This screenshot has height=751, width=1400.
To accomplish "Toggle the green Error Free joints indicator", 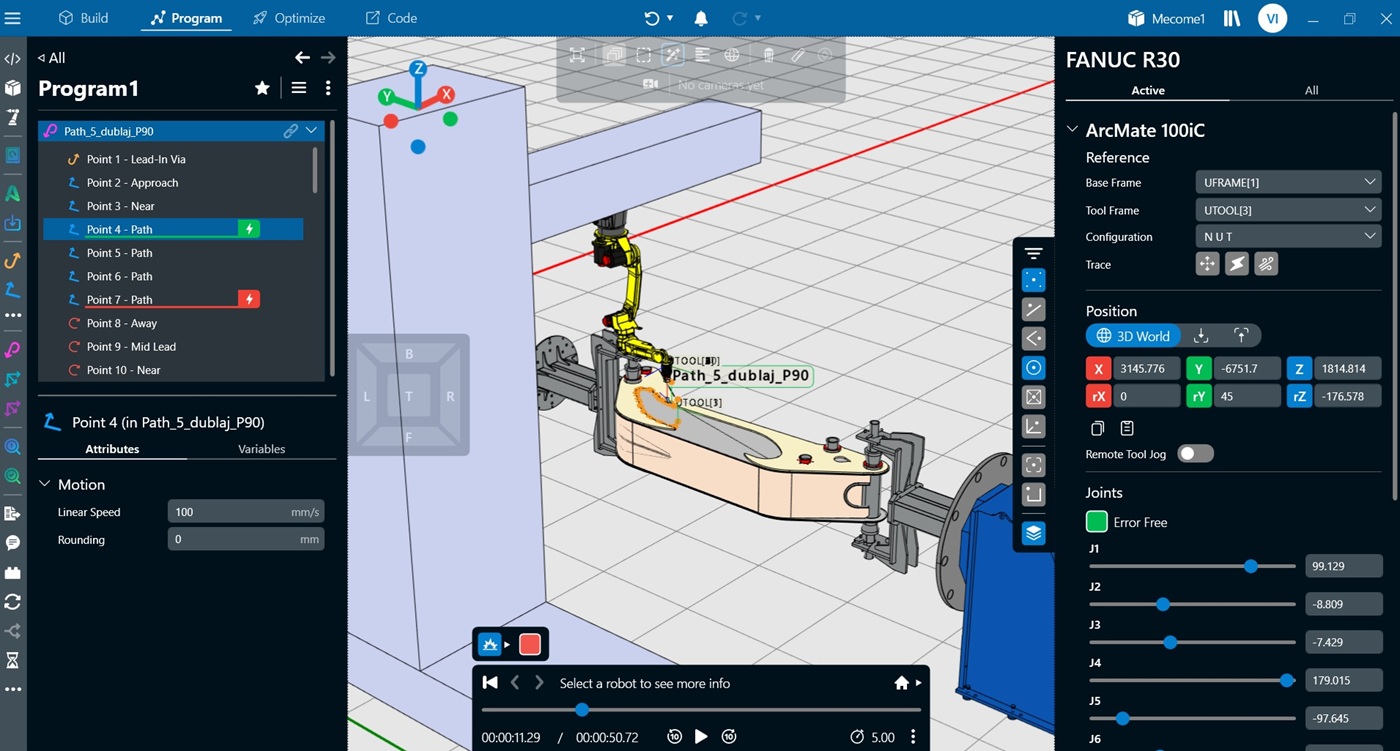I will [x=1097, y=522].
